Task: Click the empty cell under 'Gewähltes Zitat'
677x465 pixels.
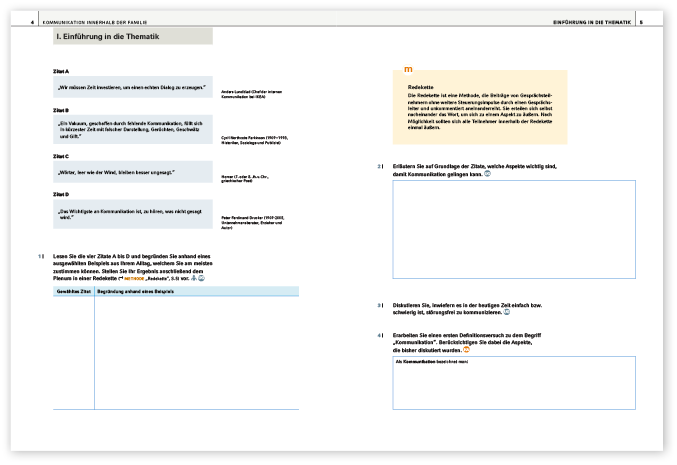Action: [x=72, y=352]
